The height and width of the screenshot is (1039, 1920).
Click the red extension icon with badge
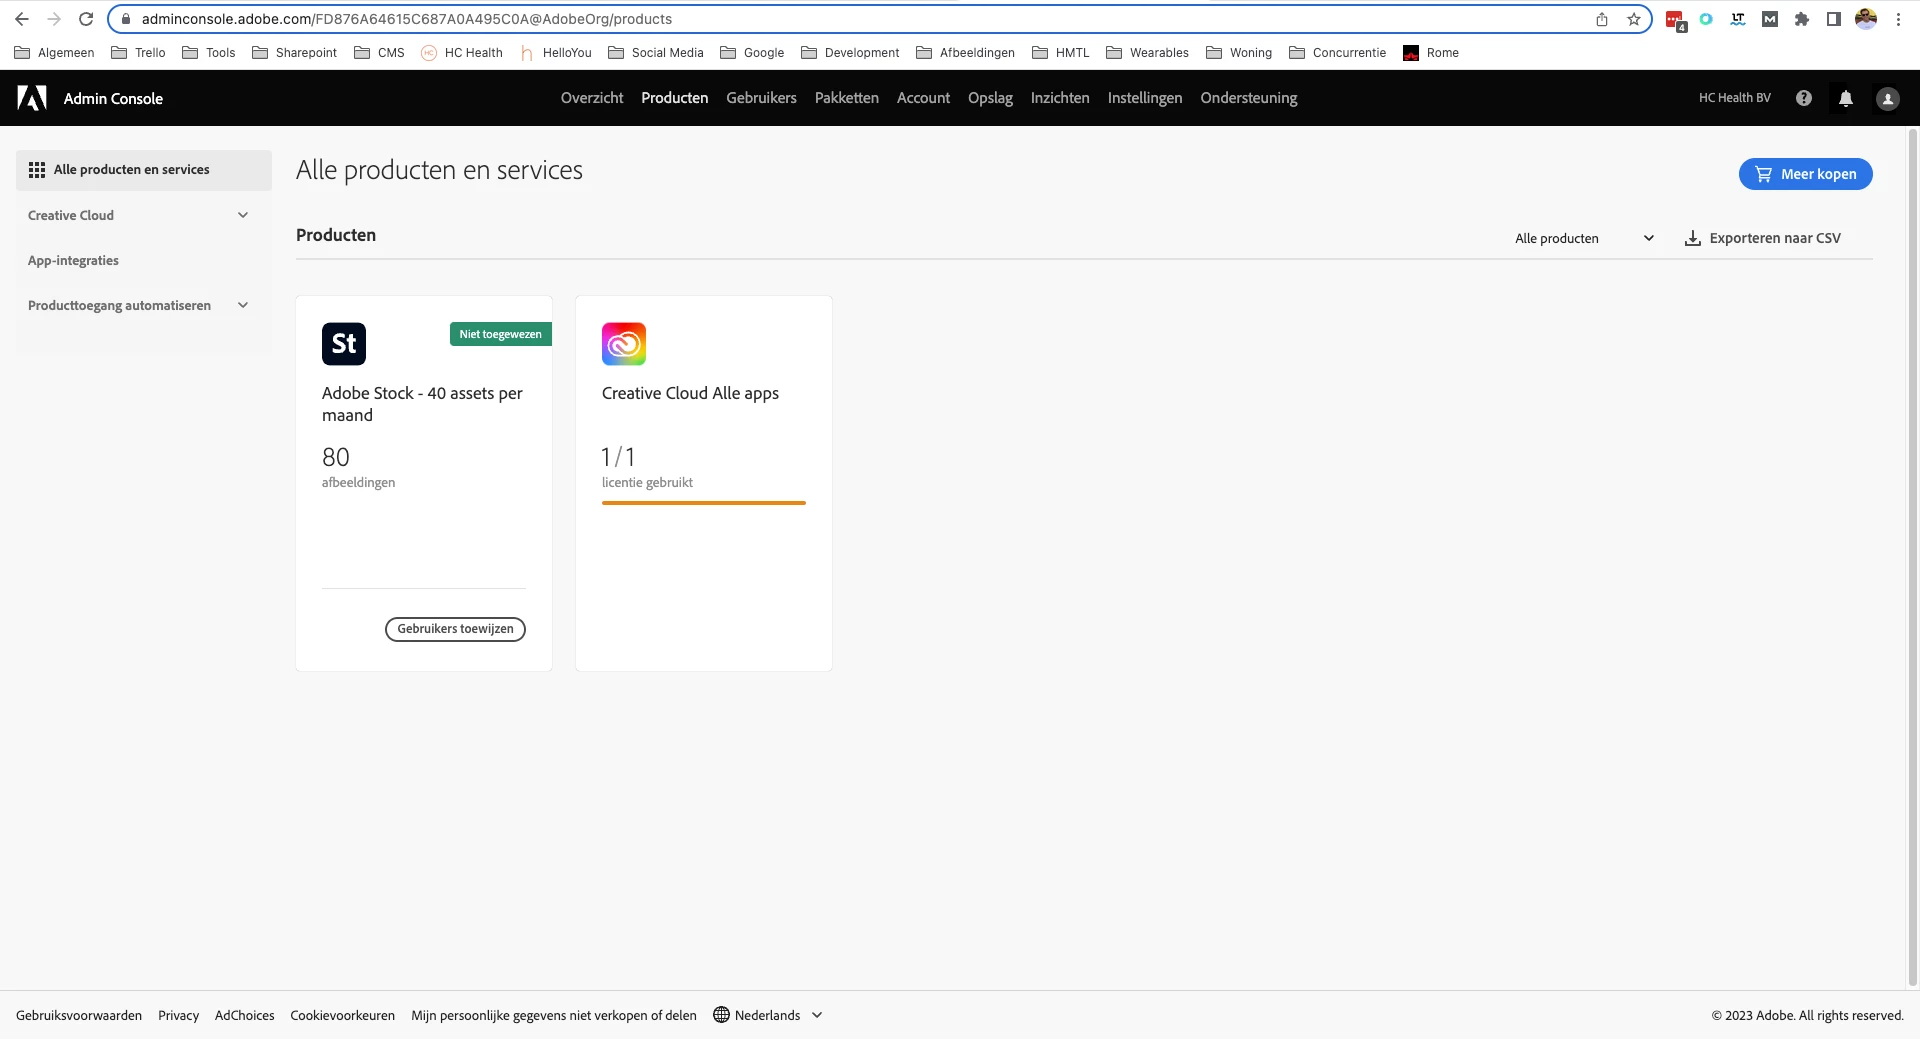pyautogui.click(x=1675, y=20)
